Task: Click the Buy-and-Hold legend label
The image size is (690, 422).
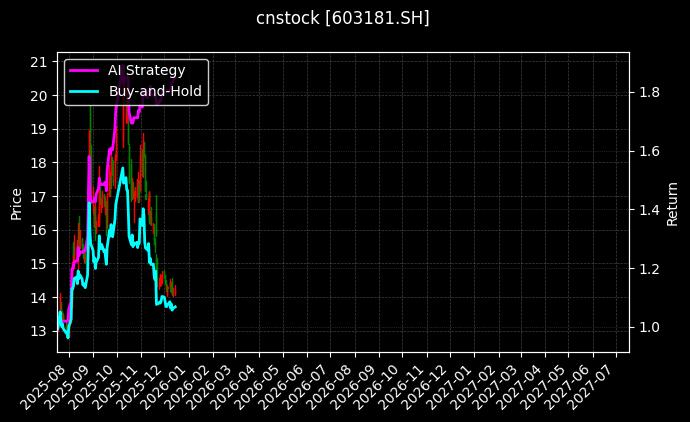Action: click(155, 91)
